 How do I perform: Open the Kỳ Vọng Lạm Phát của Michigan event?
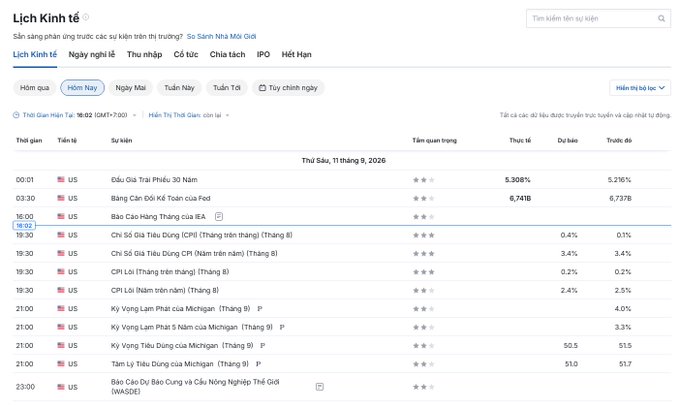point(180,309)
